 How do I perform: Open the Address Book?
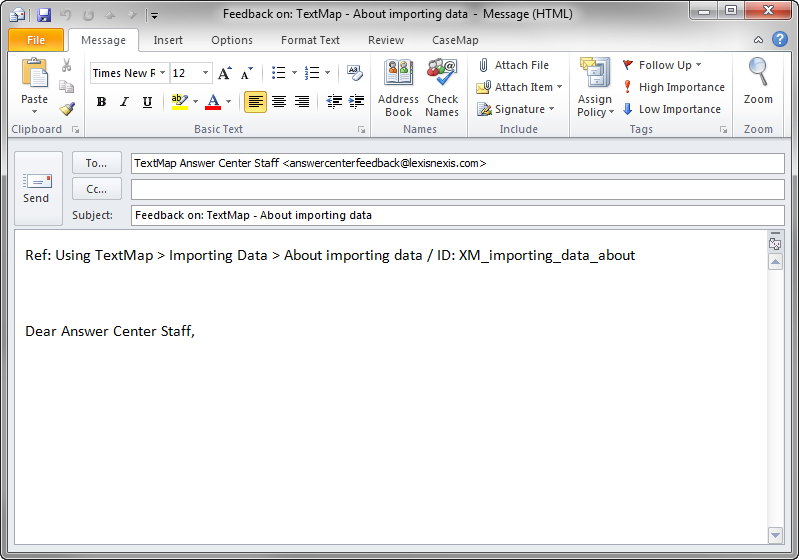pos(398,88)
